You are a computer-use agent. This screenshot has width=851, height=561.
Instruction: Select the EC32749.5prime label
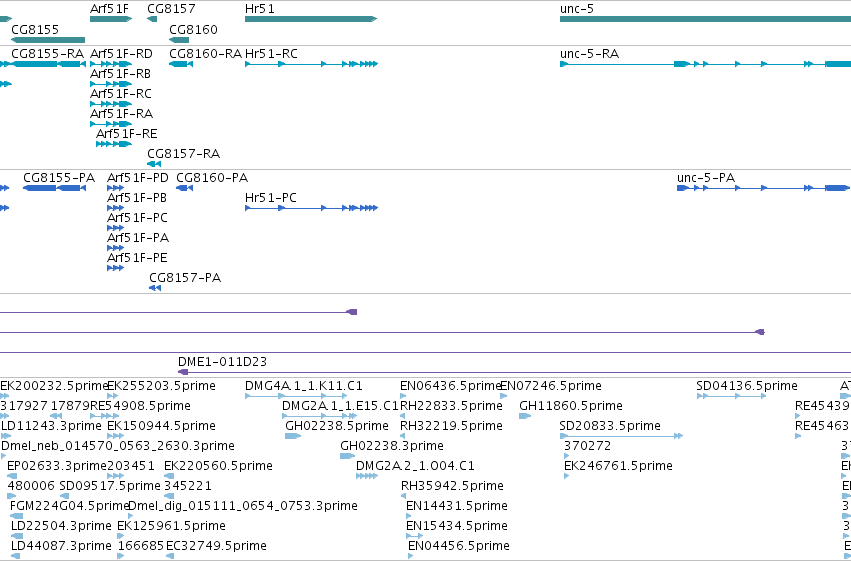pos(217,546)
